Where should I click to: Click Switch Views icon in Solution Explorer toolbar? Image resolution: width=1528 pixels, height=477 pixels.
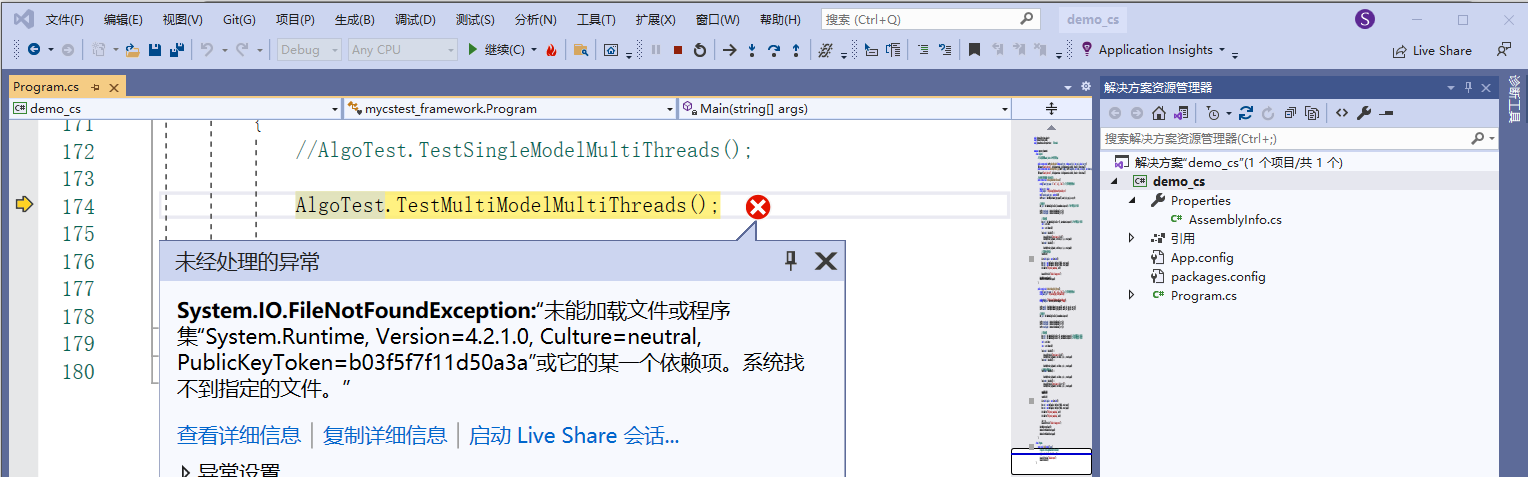(1181, 113)
